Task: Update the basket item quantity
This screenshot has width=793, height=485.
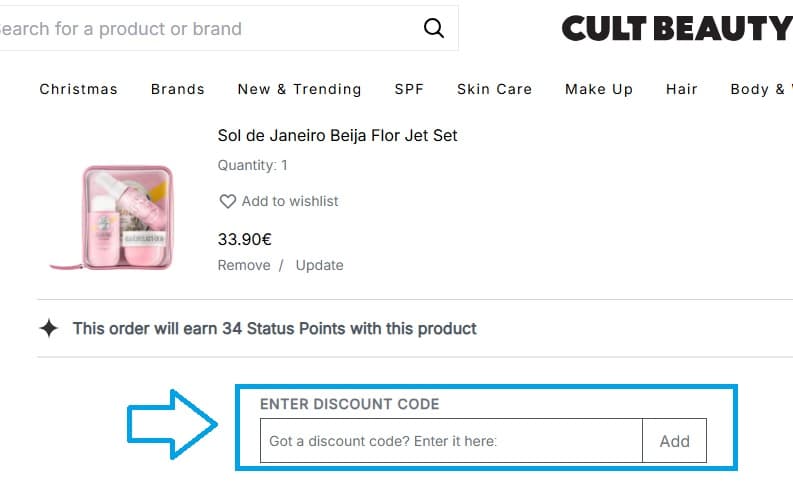Action: tap(319, 265)
